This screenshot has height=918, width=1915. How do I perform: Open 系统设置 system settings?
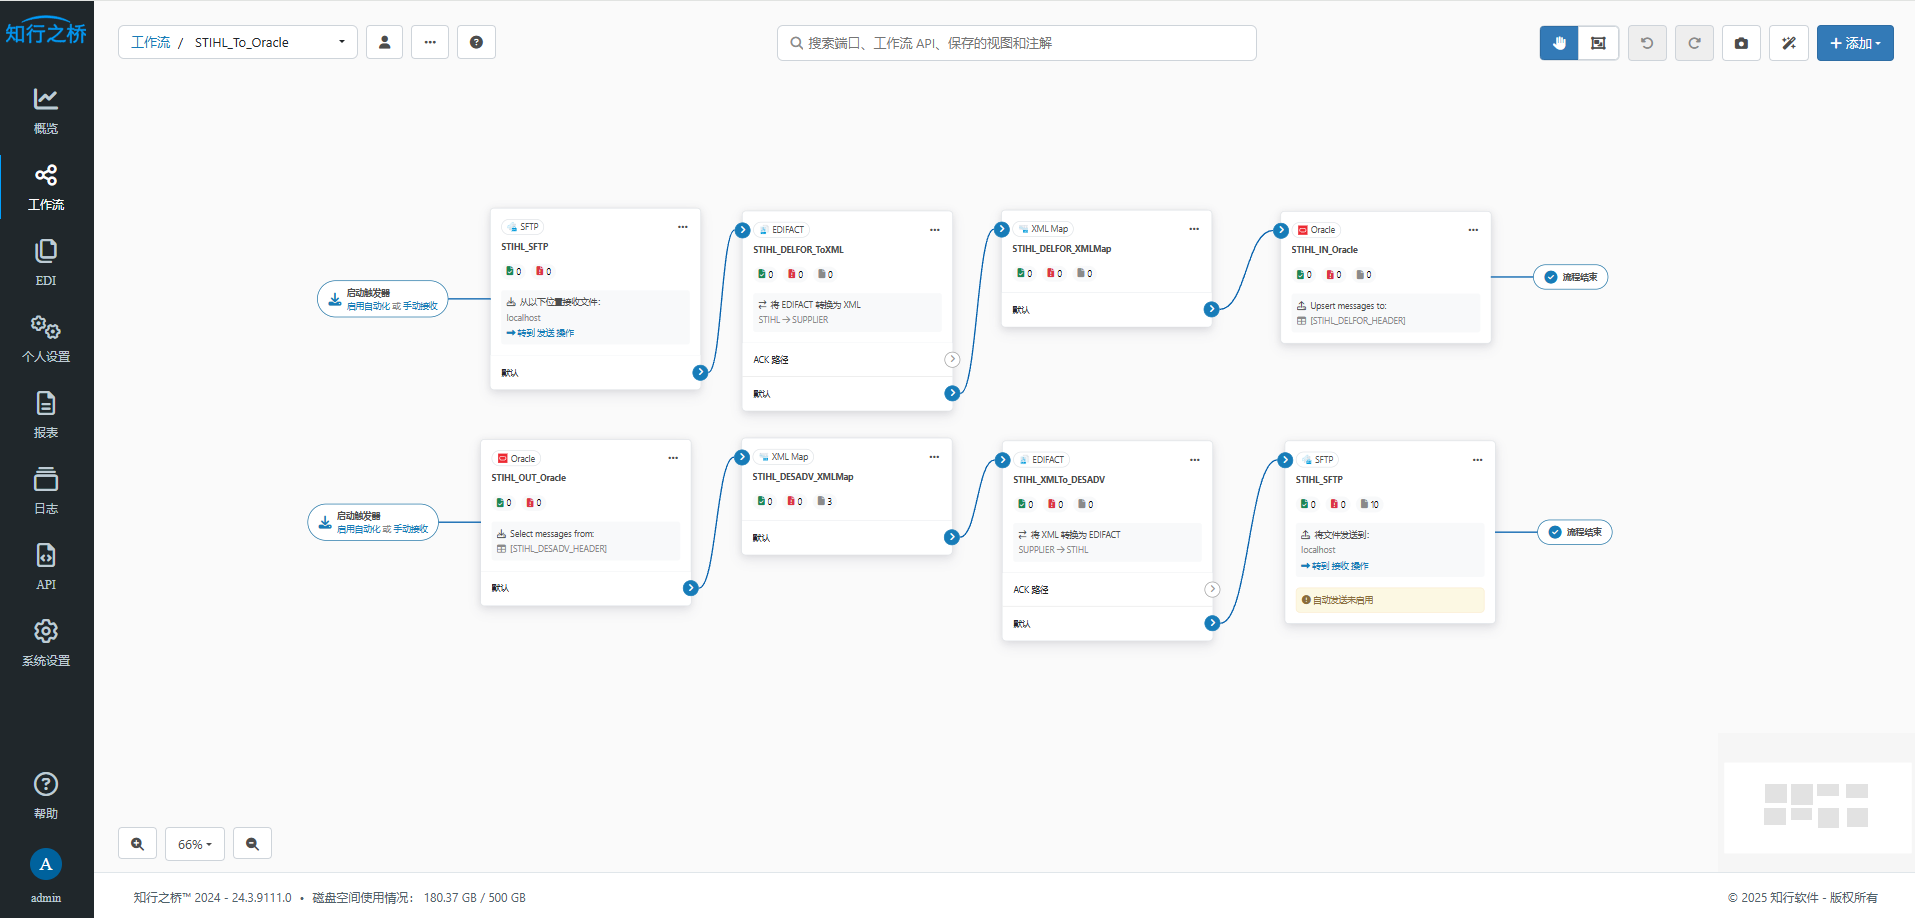46,644
